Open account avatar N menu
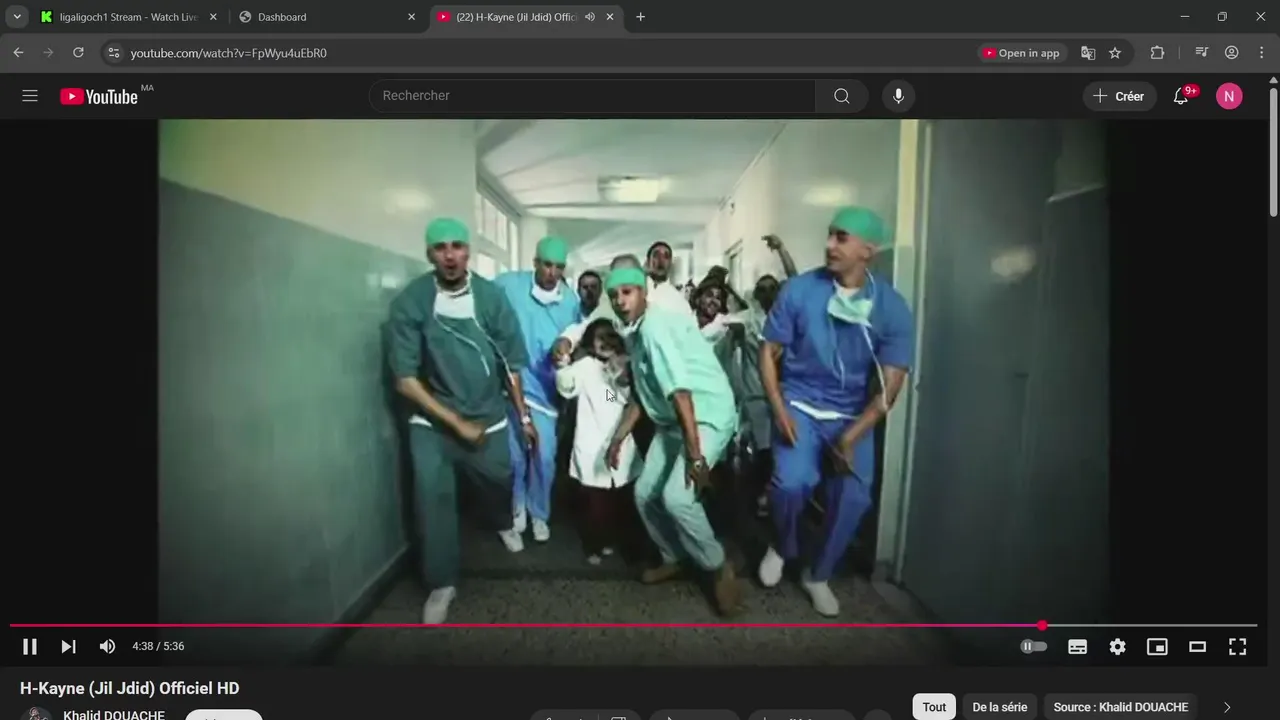 1229,96
